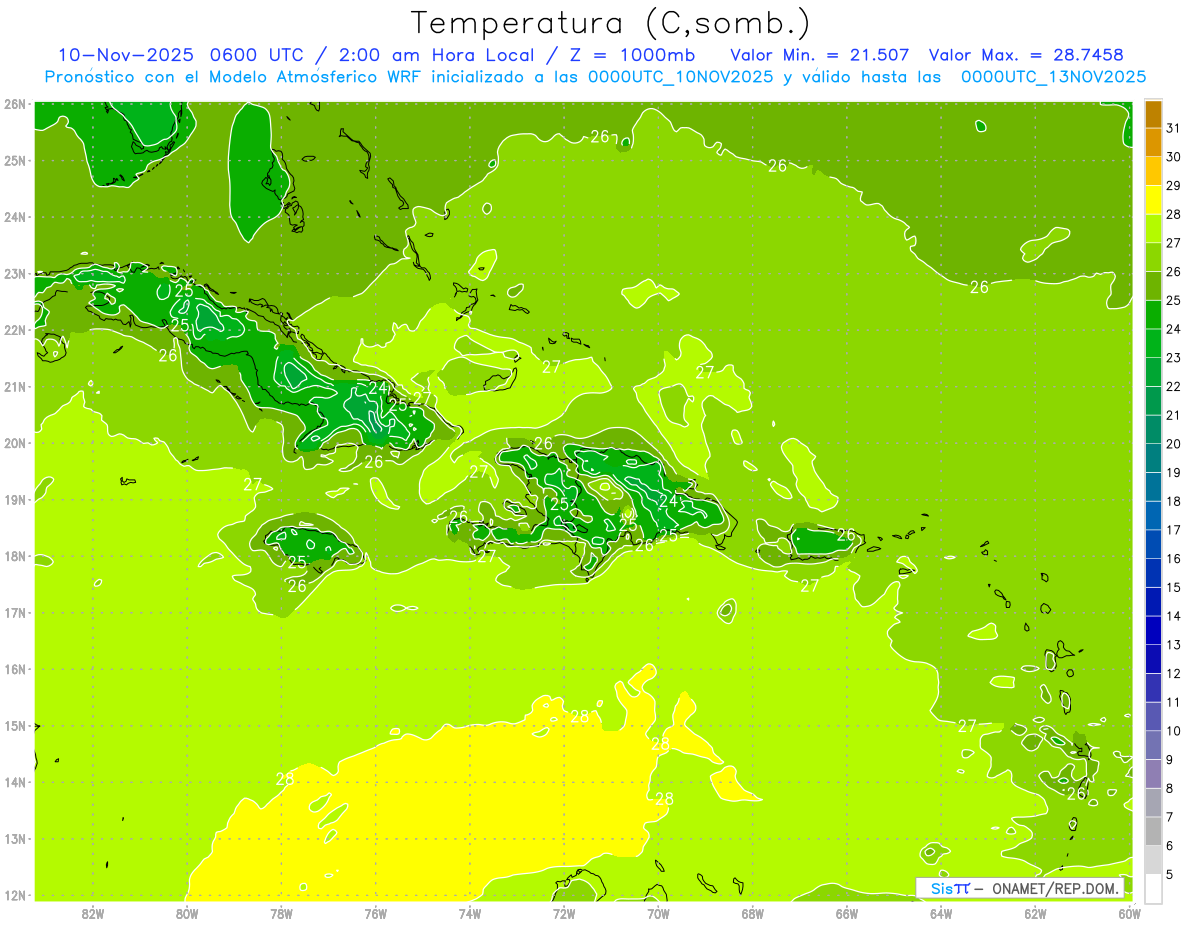Pick the brown swatch above 31 on the colorbar
This screenshot has width=1200, height=927.
pos(1153,115)
